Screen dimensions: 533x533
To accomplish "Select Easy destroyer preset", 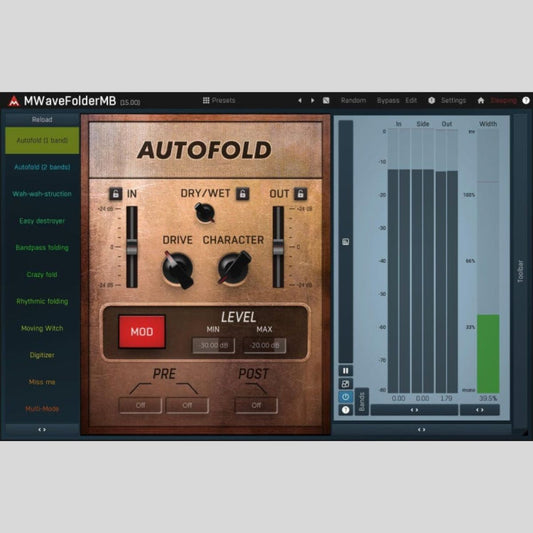I will tap(42, 221).
